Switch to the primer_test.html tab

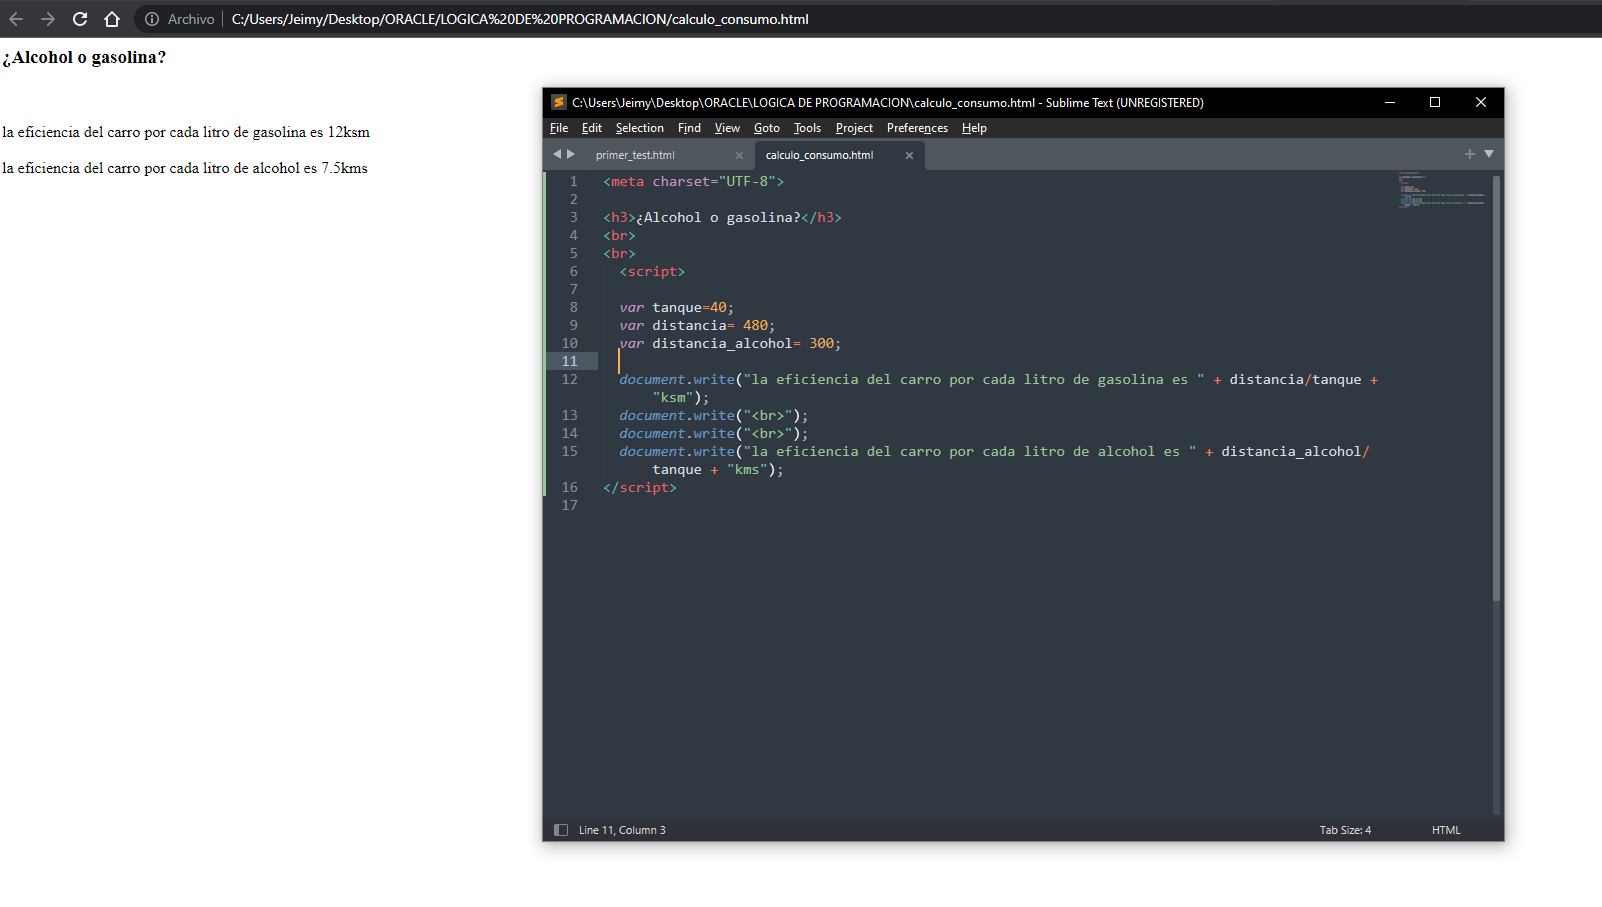(635, 155)
